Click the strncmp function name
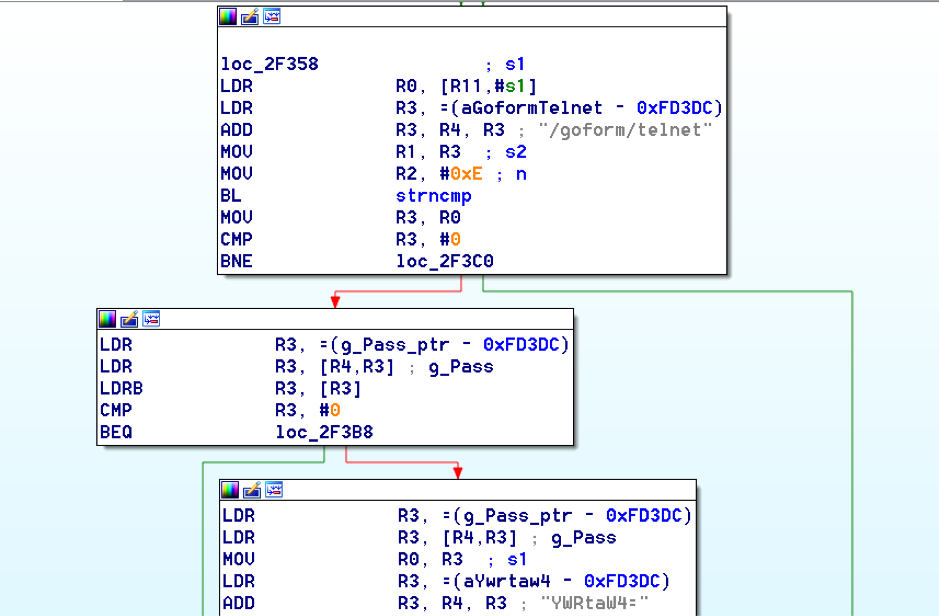 pyautogui.click(x=434, y=196)
